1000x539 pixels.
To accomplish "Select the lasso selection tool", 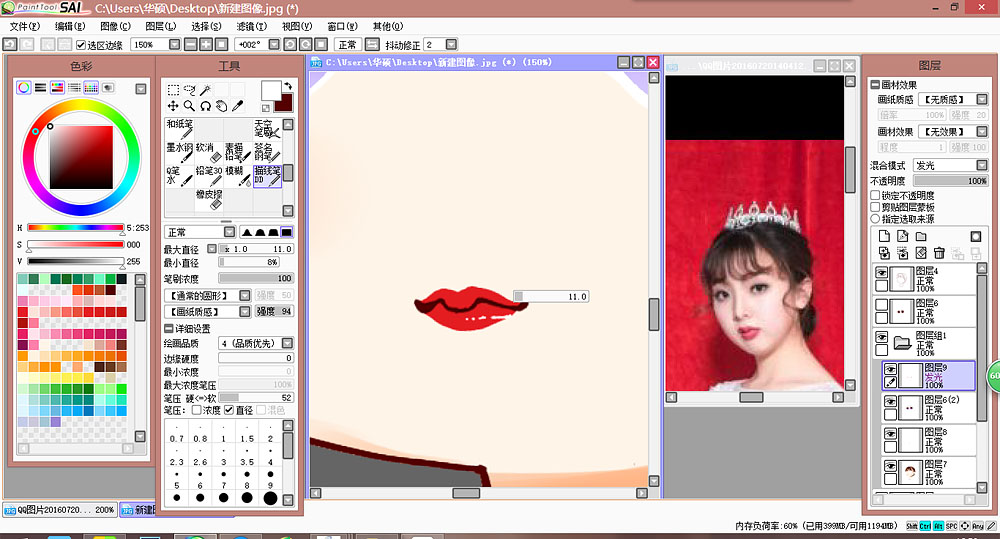I will (x=190, y=90).
